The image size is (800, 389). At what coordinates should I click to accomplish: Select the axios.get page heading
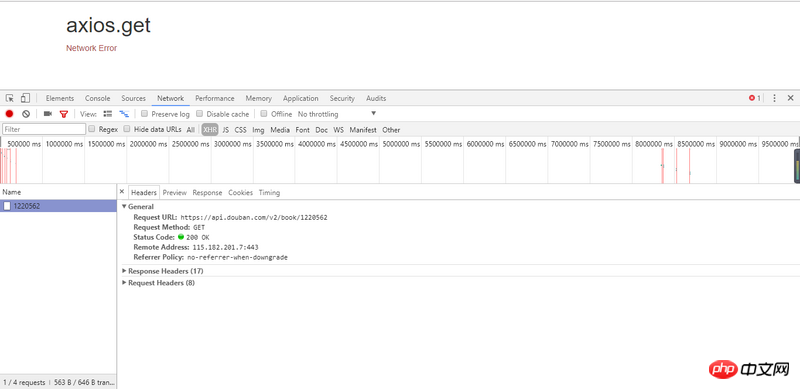(108, 25)
